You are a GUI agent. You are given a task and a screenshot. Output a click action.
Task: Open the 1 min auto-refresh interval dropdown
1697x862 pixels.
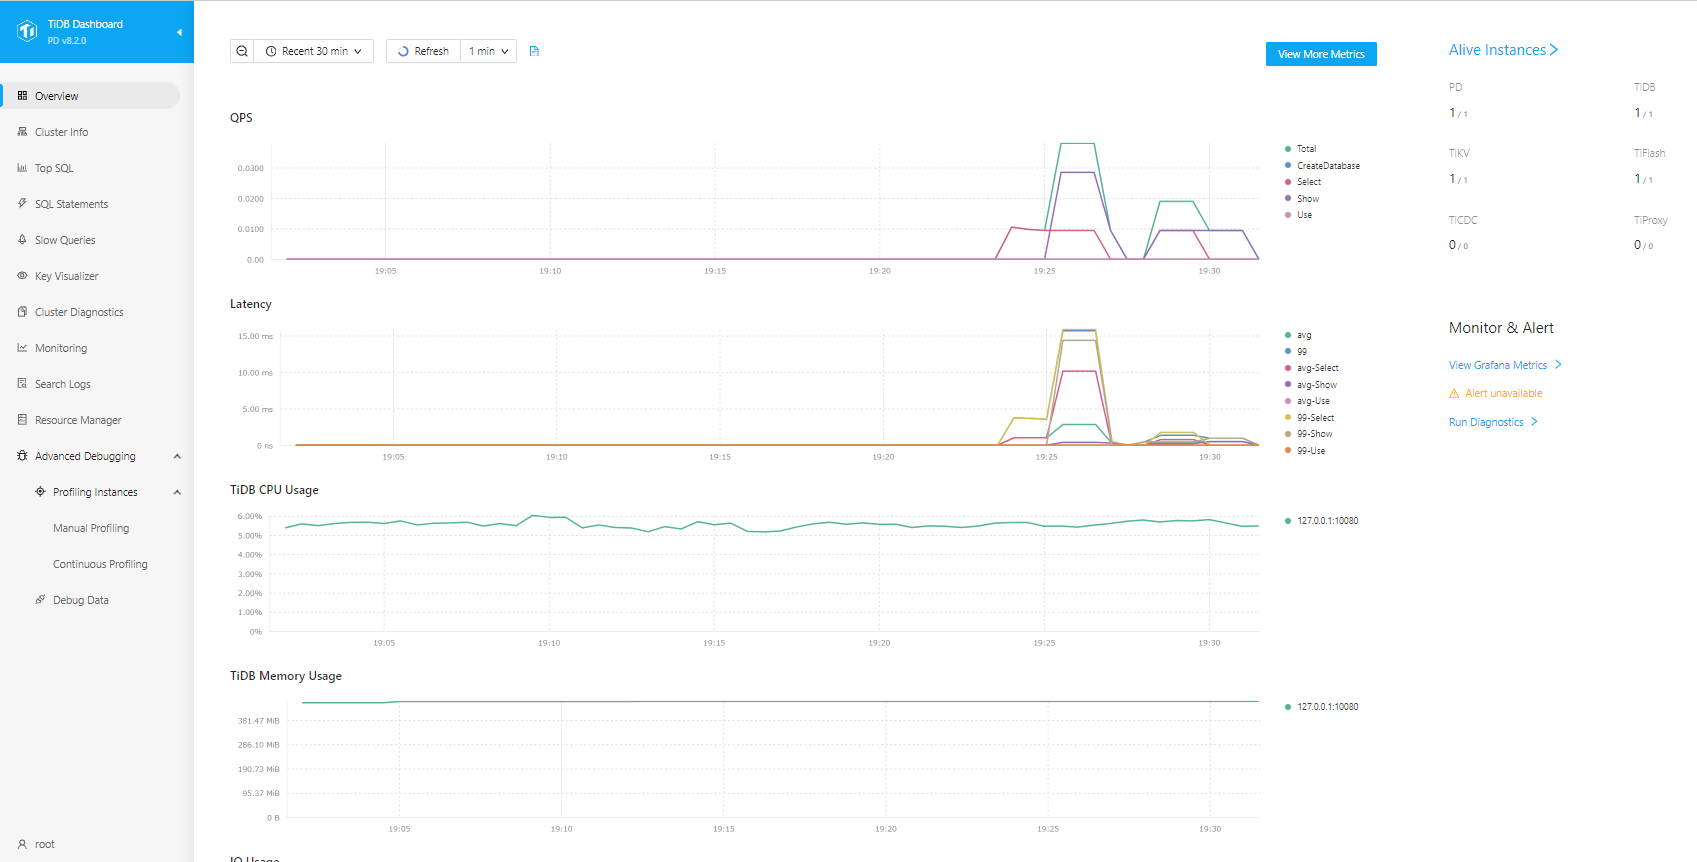489,51
